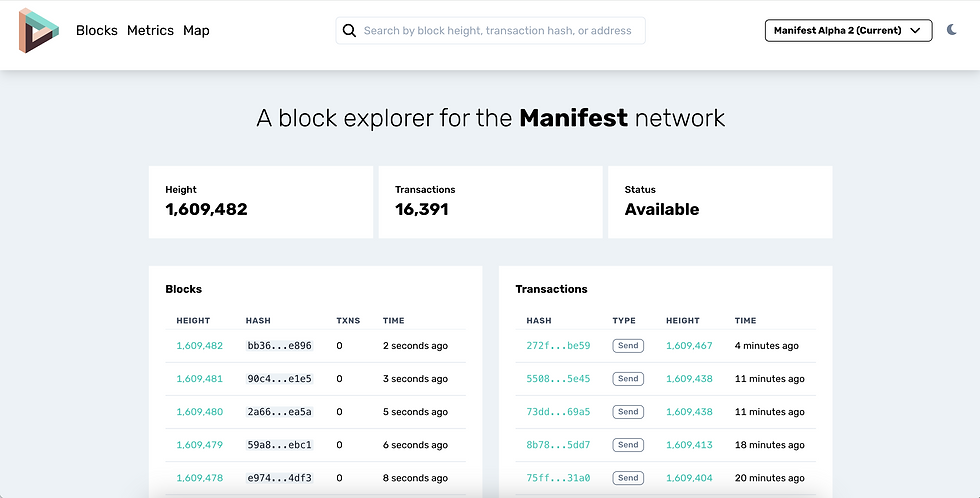Open block 1,609,482 in Blocks table
980x498 pixels.
[200, 346]
